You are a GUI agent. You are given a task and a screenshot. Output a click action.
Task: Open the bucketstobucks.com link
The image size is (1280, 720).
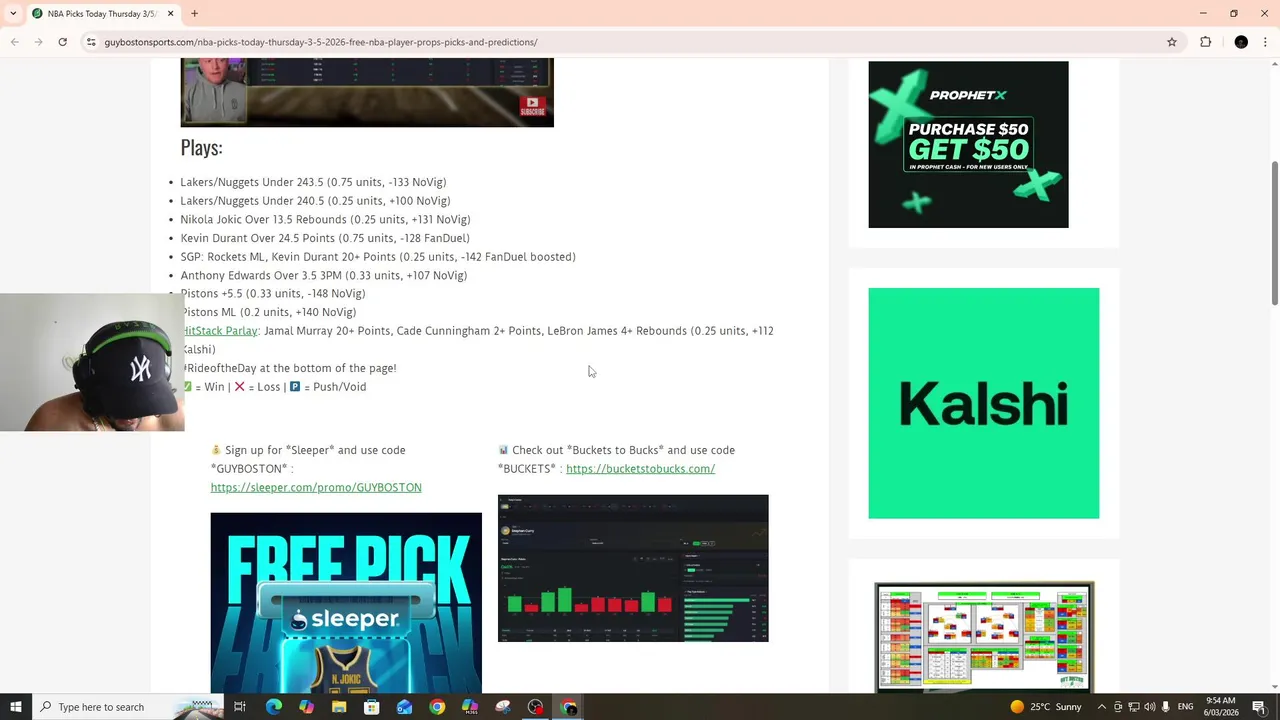point(640,469)
